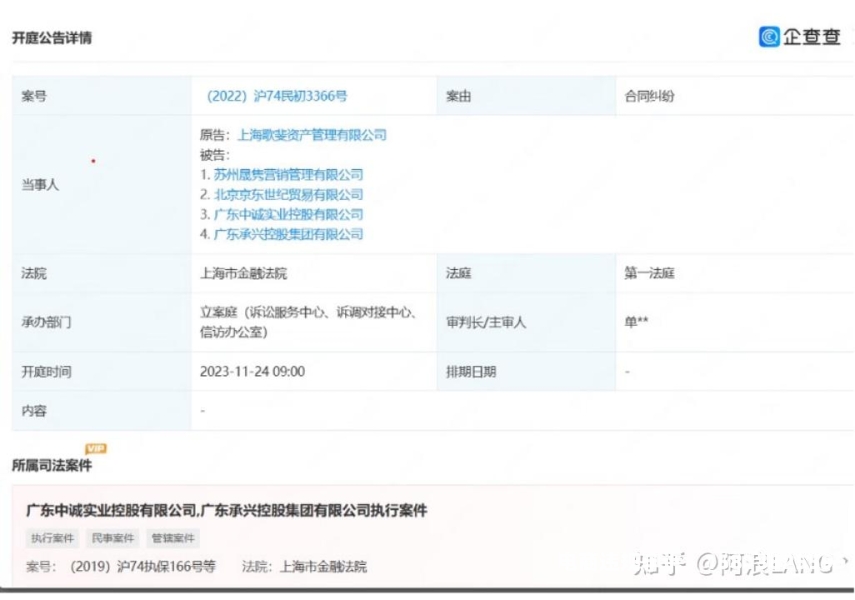This screenshot has height=600, width=855.
Task: Select the 执行案件 tag
Action: coord(53,538)
